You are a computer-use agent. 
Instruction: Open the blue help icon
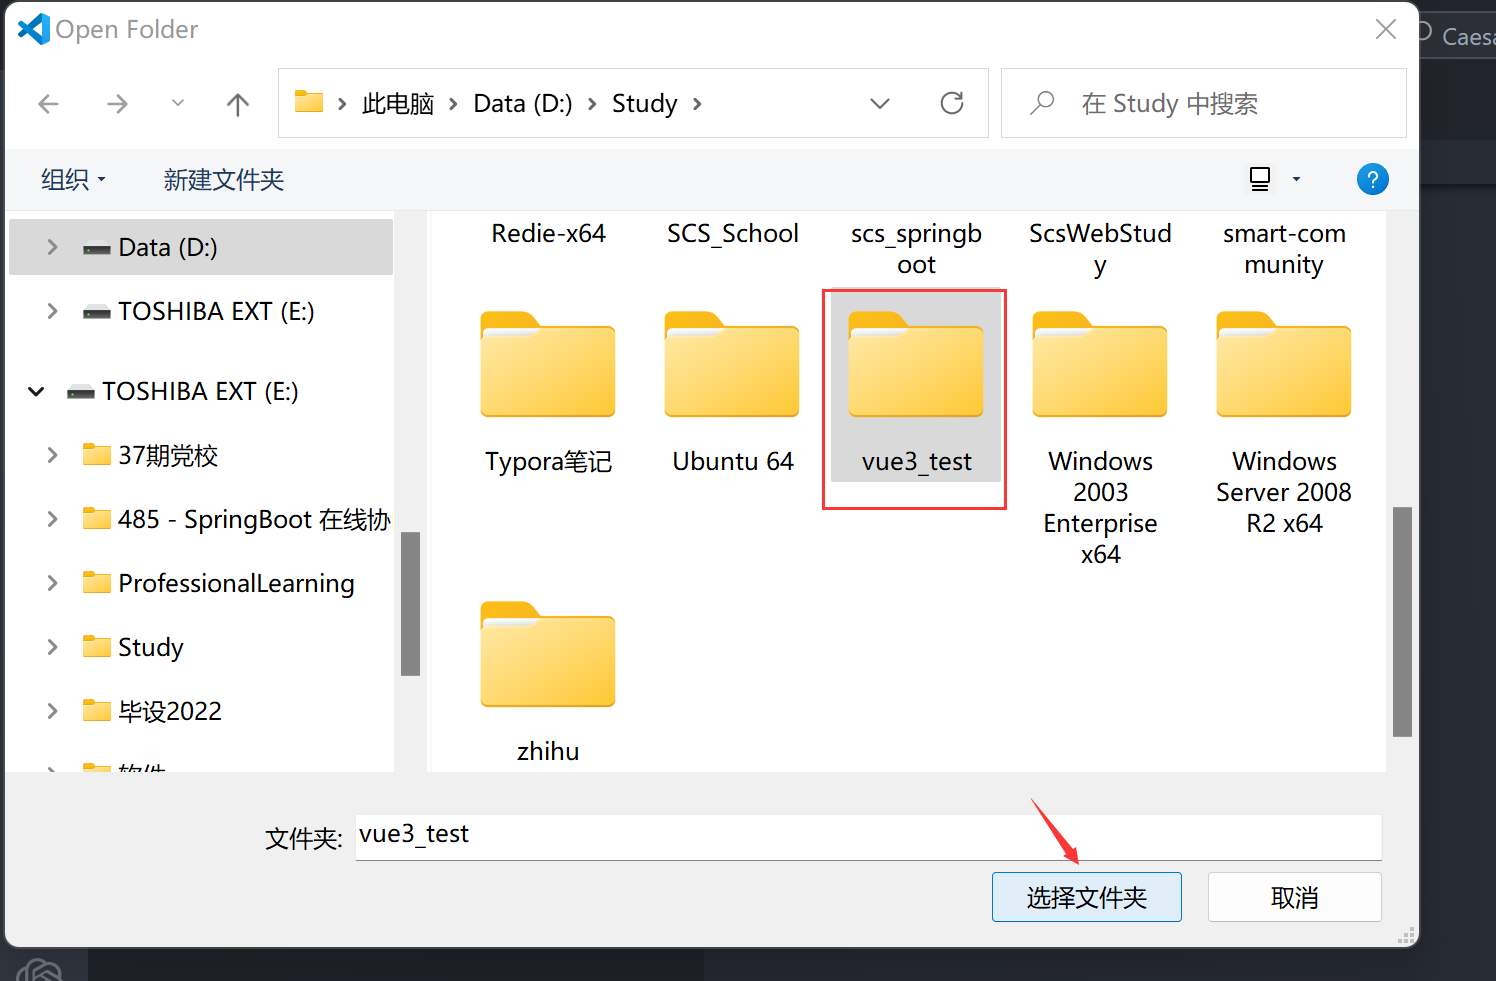(x=1373, y=180)
